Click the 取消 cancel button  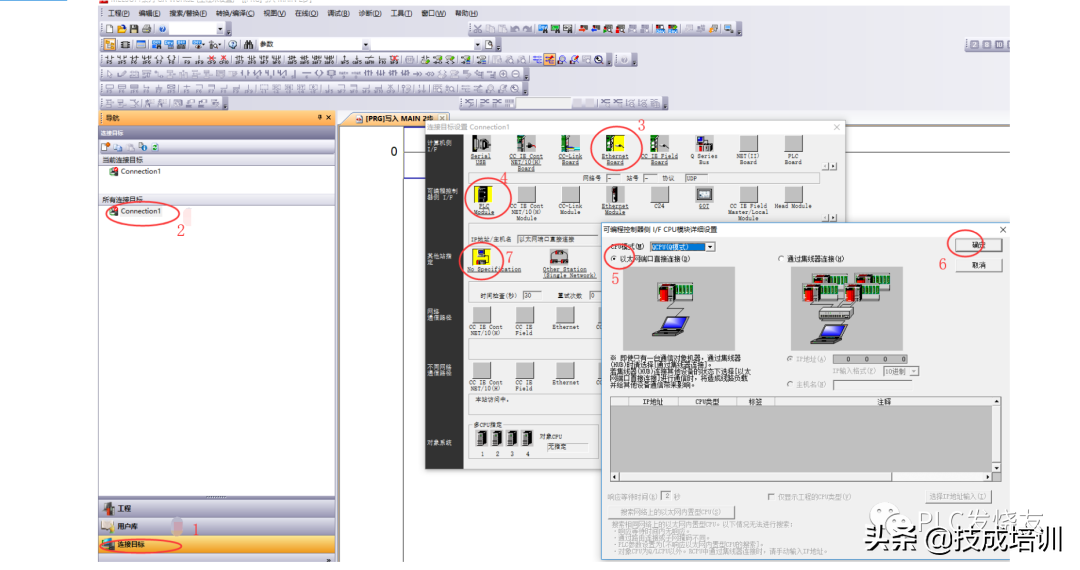click(979, 265)
